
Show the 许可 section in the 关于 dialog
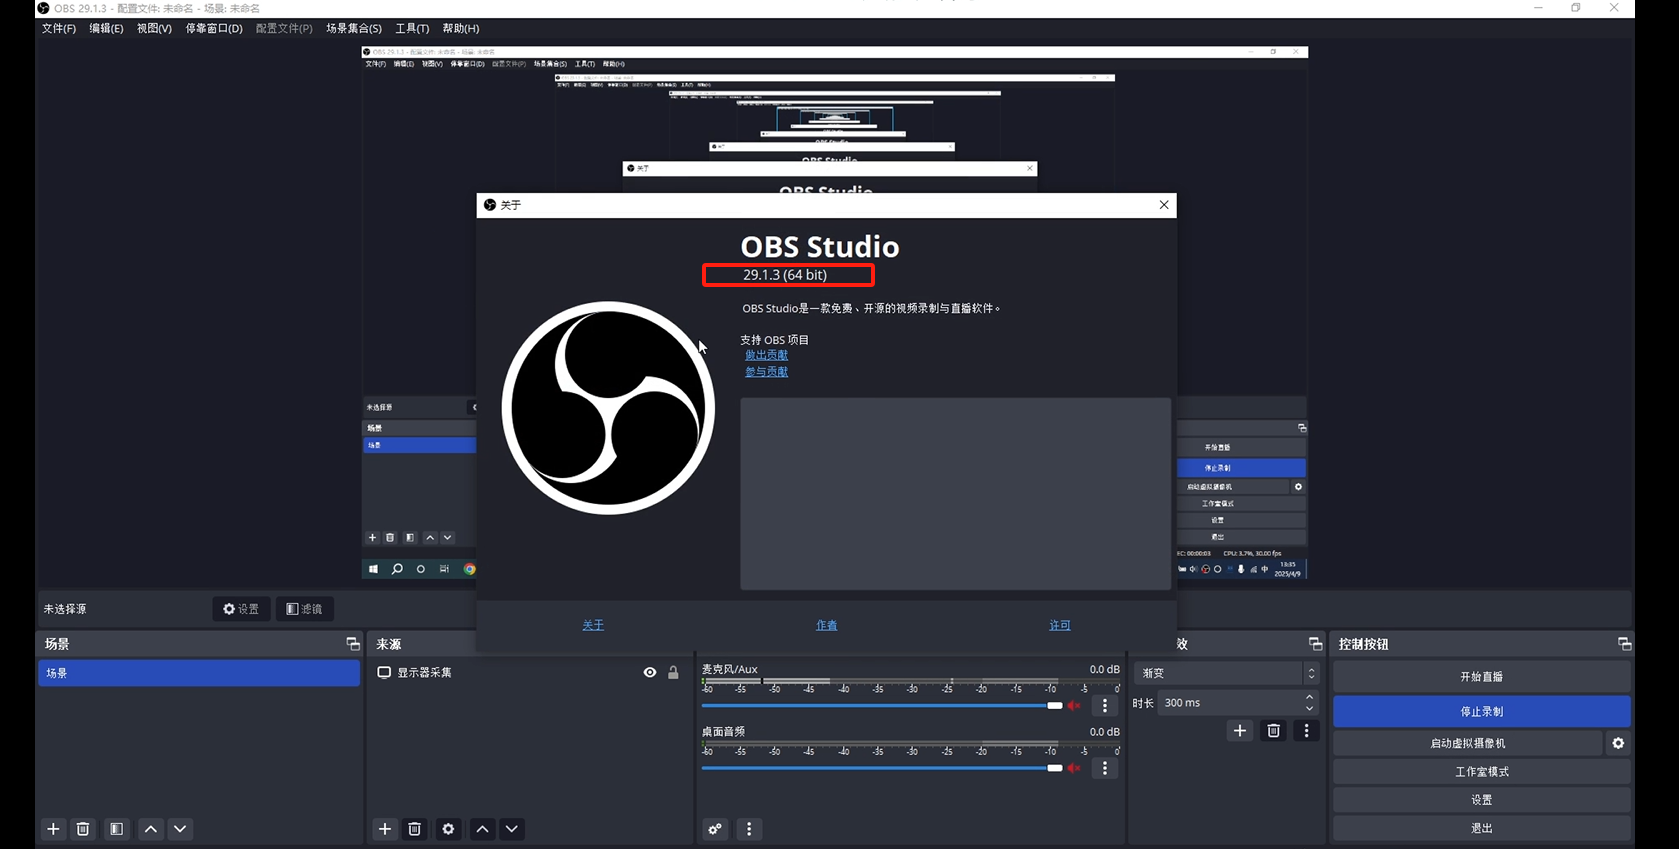1060,625
